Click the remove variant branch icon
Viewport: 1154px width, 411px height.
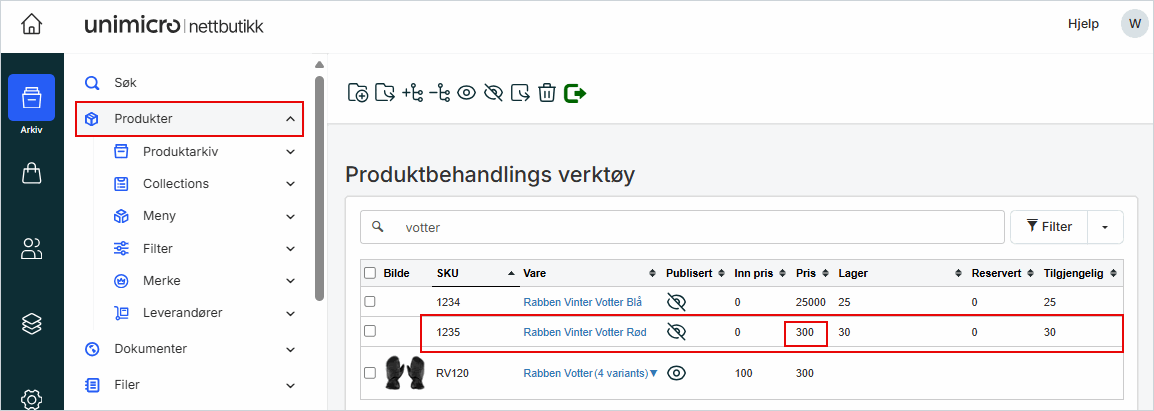click(x=440, y=93)
